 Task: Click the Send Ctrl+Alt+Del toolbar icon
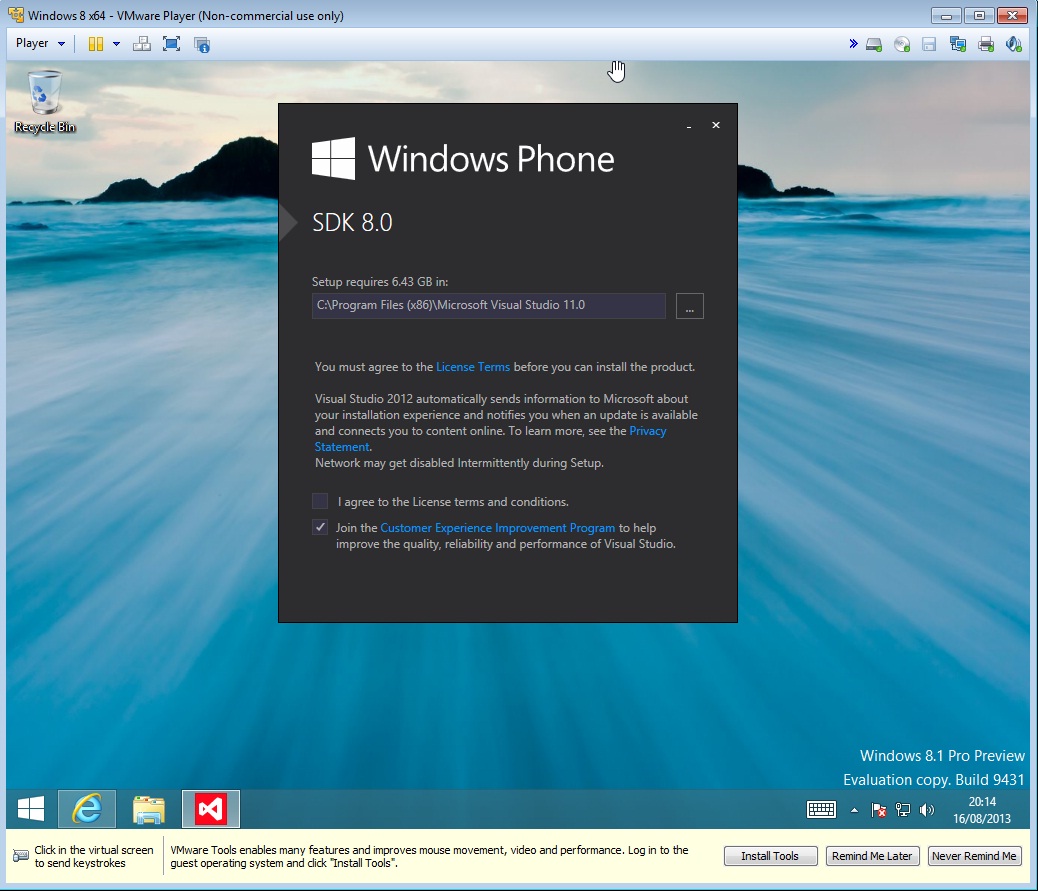pyautogui.click(x=142, y=44)
